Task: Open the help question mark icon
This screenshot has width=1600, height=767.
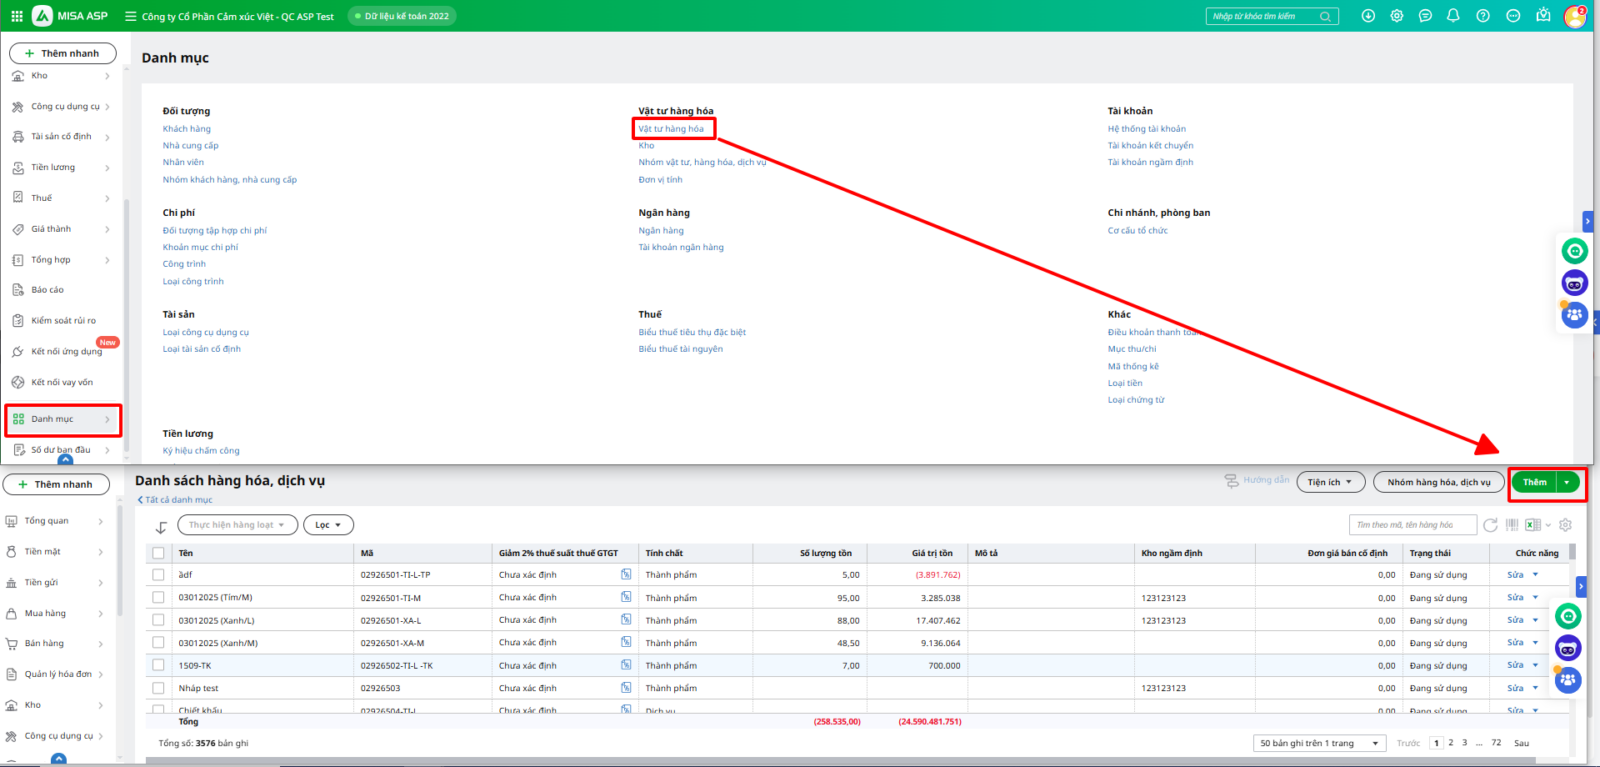Action: click(x=1483, y=16)
